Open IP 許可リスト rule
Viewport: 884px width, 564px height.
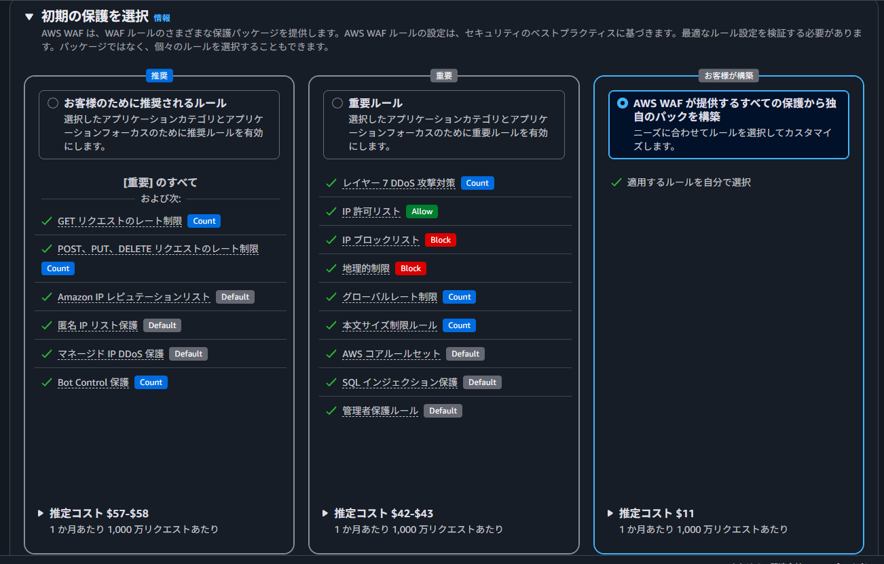[371, 212]
